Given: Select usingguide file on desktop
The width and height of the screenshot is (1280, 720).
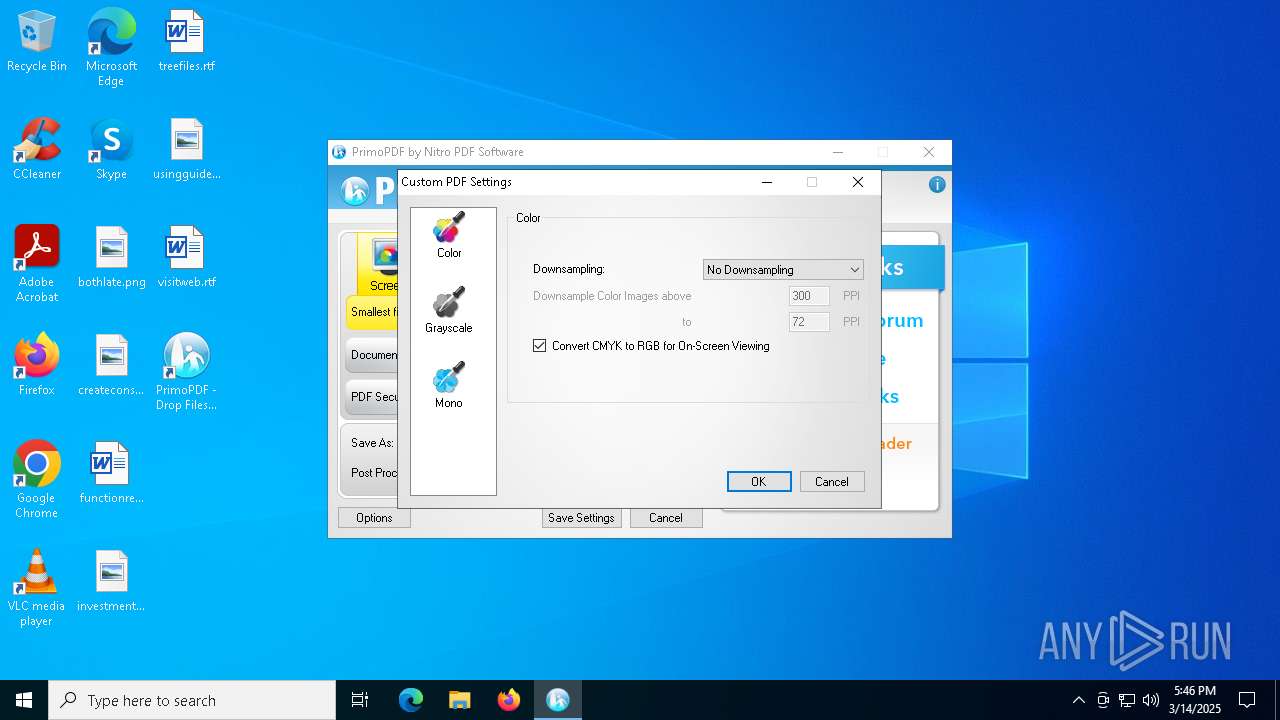Looking at the screenshot, I should pos(186,149).
